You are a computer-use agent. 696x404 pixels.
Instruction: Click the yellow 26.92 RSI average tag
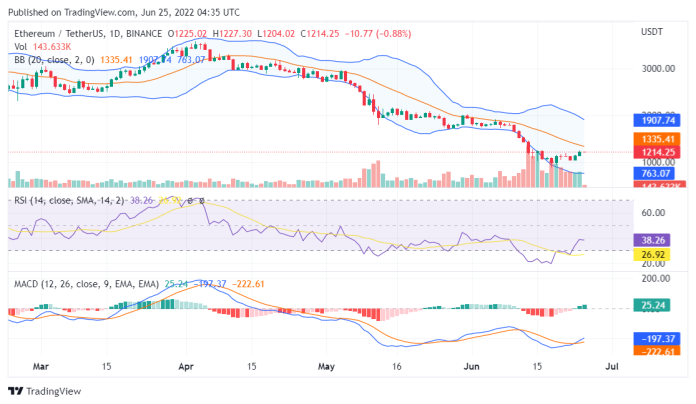coord(655,254)
